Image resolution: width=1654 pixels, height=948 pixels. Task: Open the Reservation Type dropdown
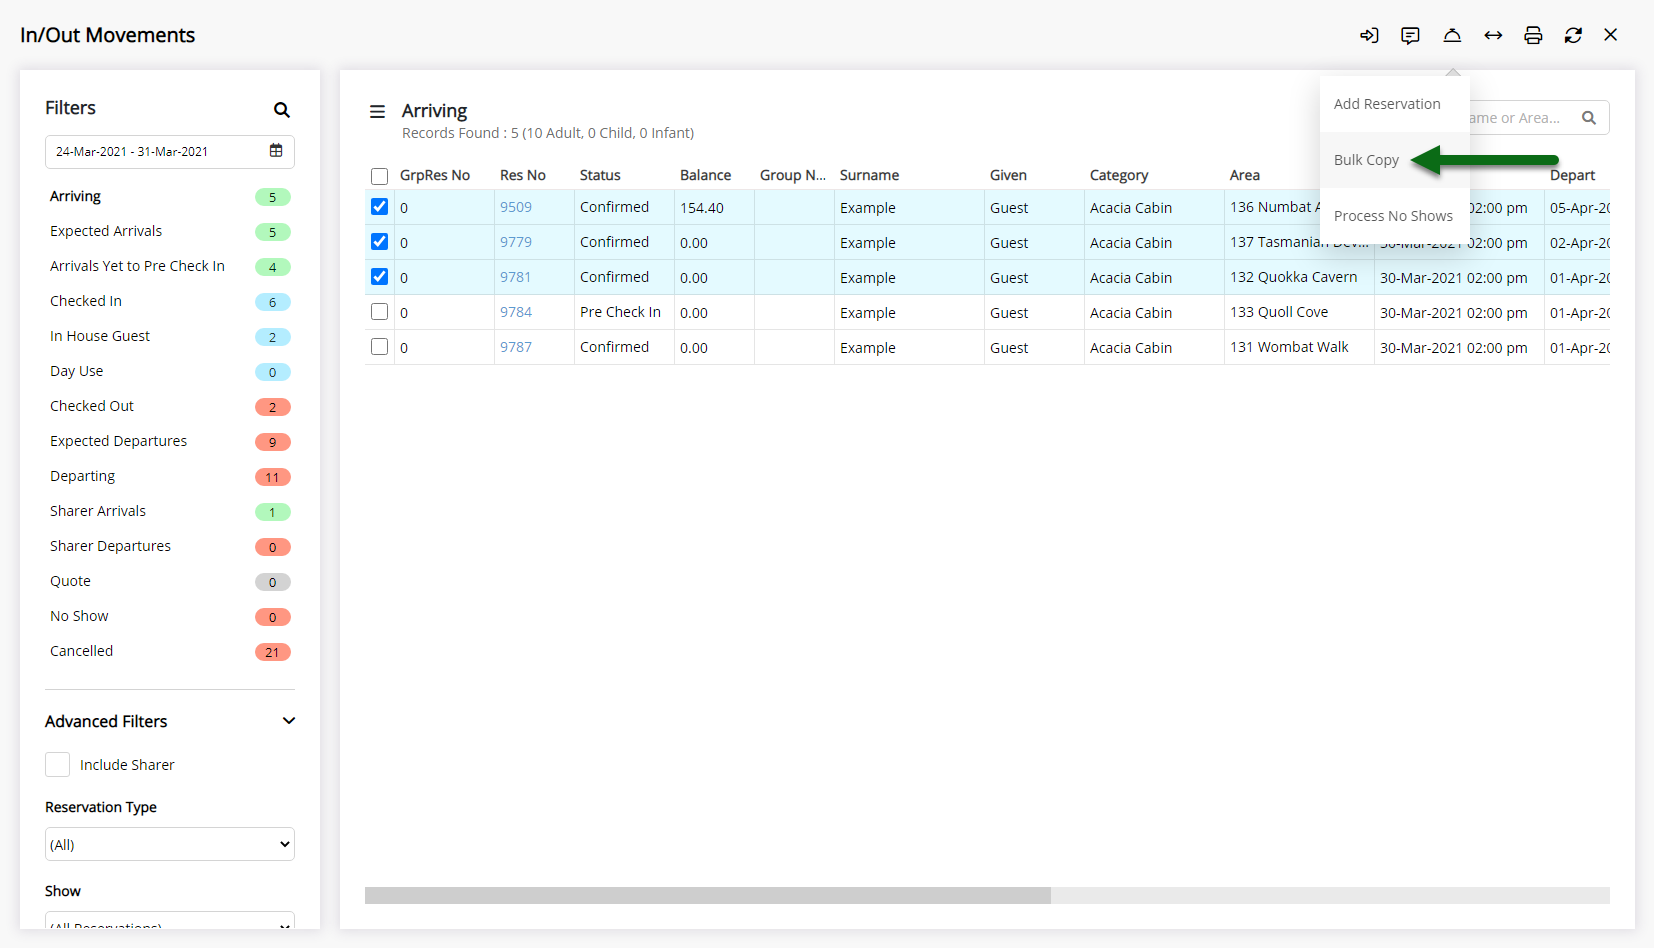pos(170,844)
